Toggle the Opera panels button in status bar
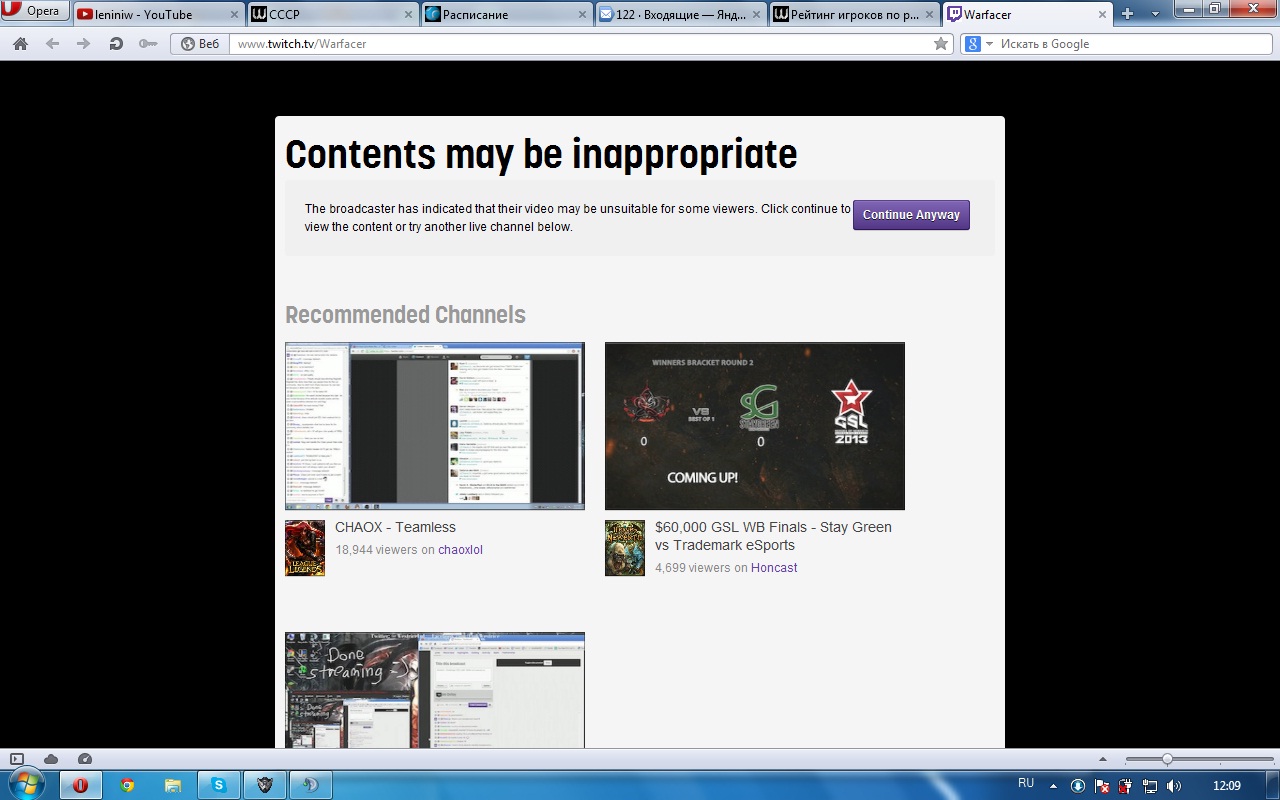The image size is (1280, 800). (17, 759)
